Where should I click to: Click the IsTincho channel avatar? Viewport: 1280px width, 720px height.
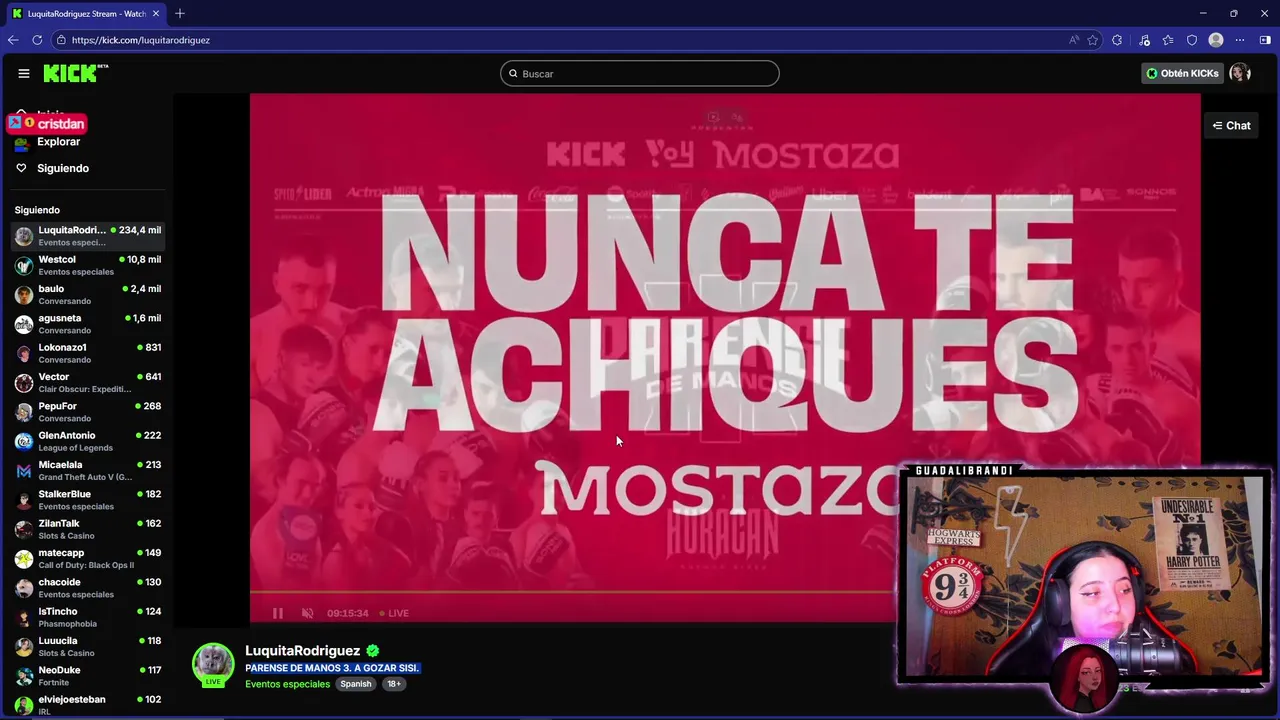click(x=24, y=617)
